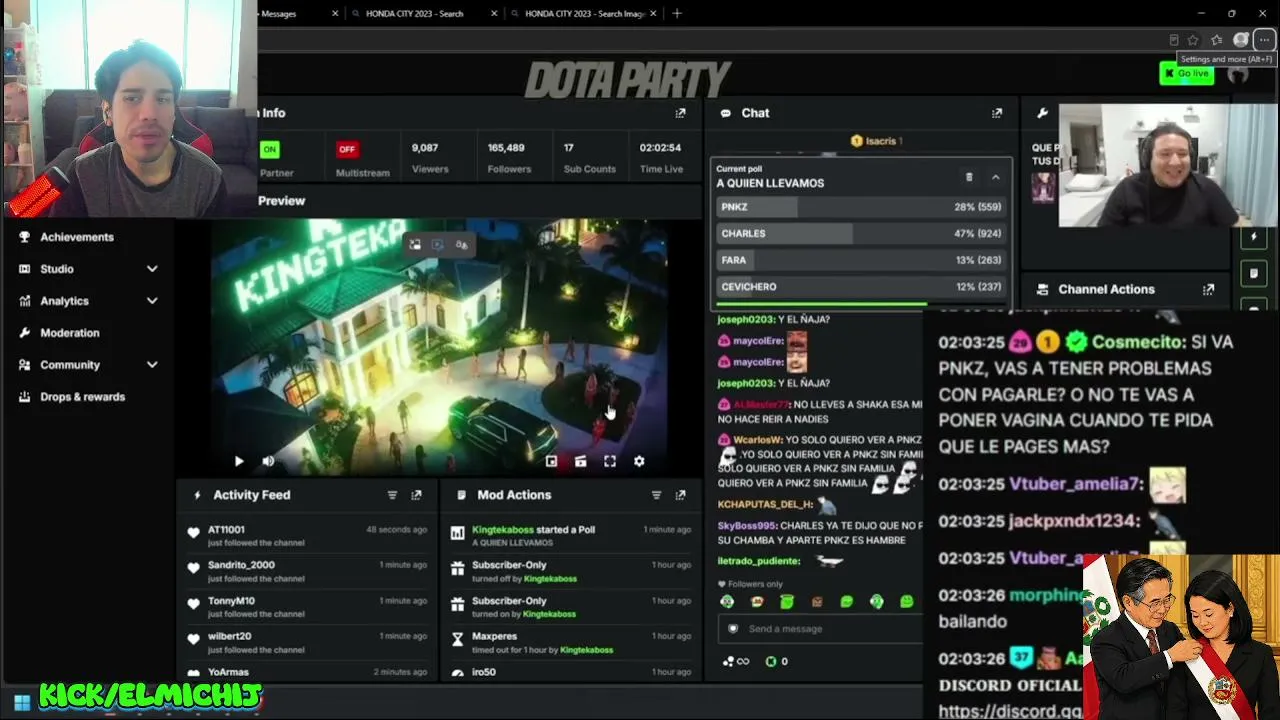Toggle the Partner ON badge
The height and width of the screenshot is (720, 1280).
pyautogui.click(x=269, y=149)
